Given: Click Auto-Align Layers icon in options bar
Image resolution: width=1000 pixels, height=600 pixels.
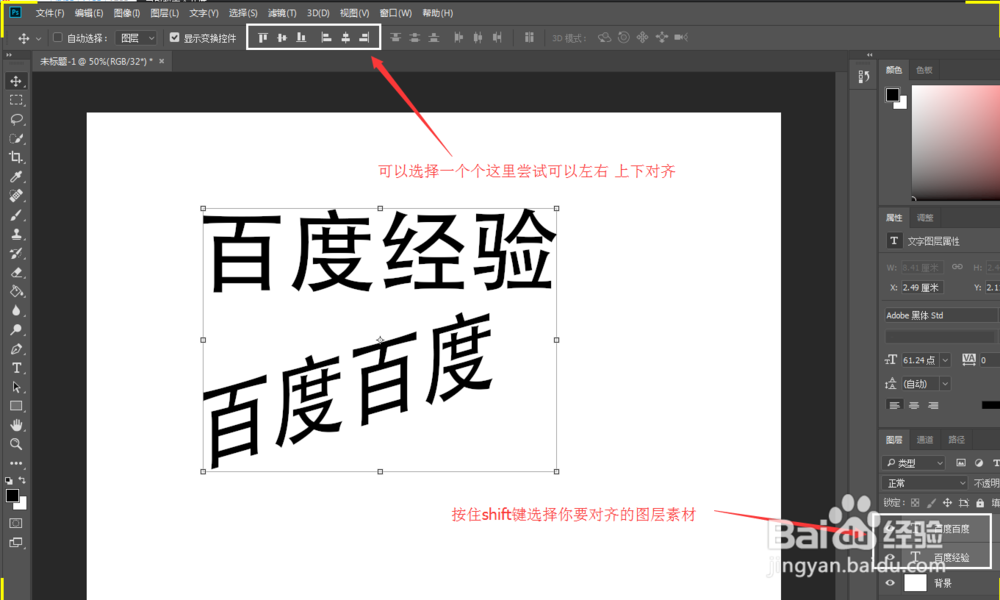Looking at the screenshot, I should [529, 38].
